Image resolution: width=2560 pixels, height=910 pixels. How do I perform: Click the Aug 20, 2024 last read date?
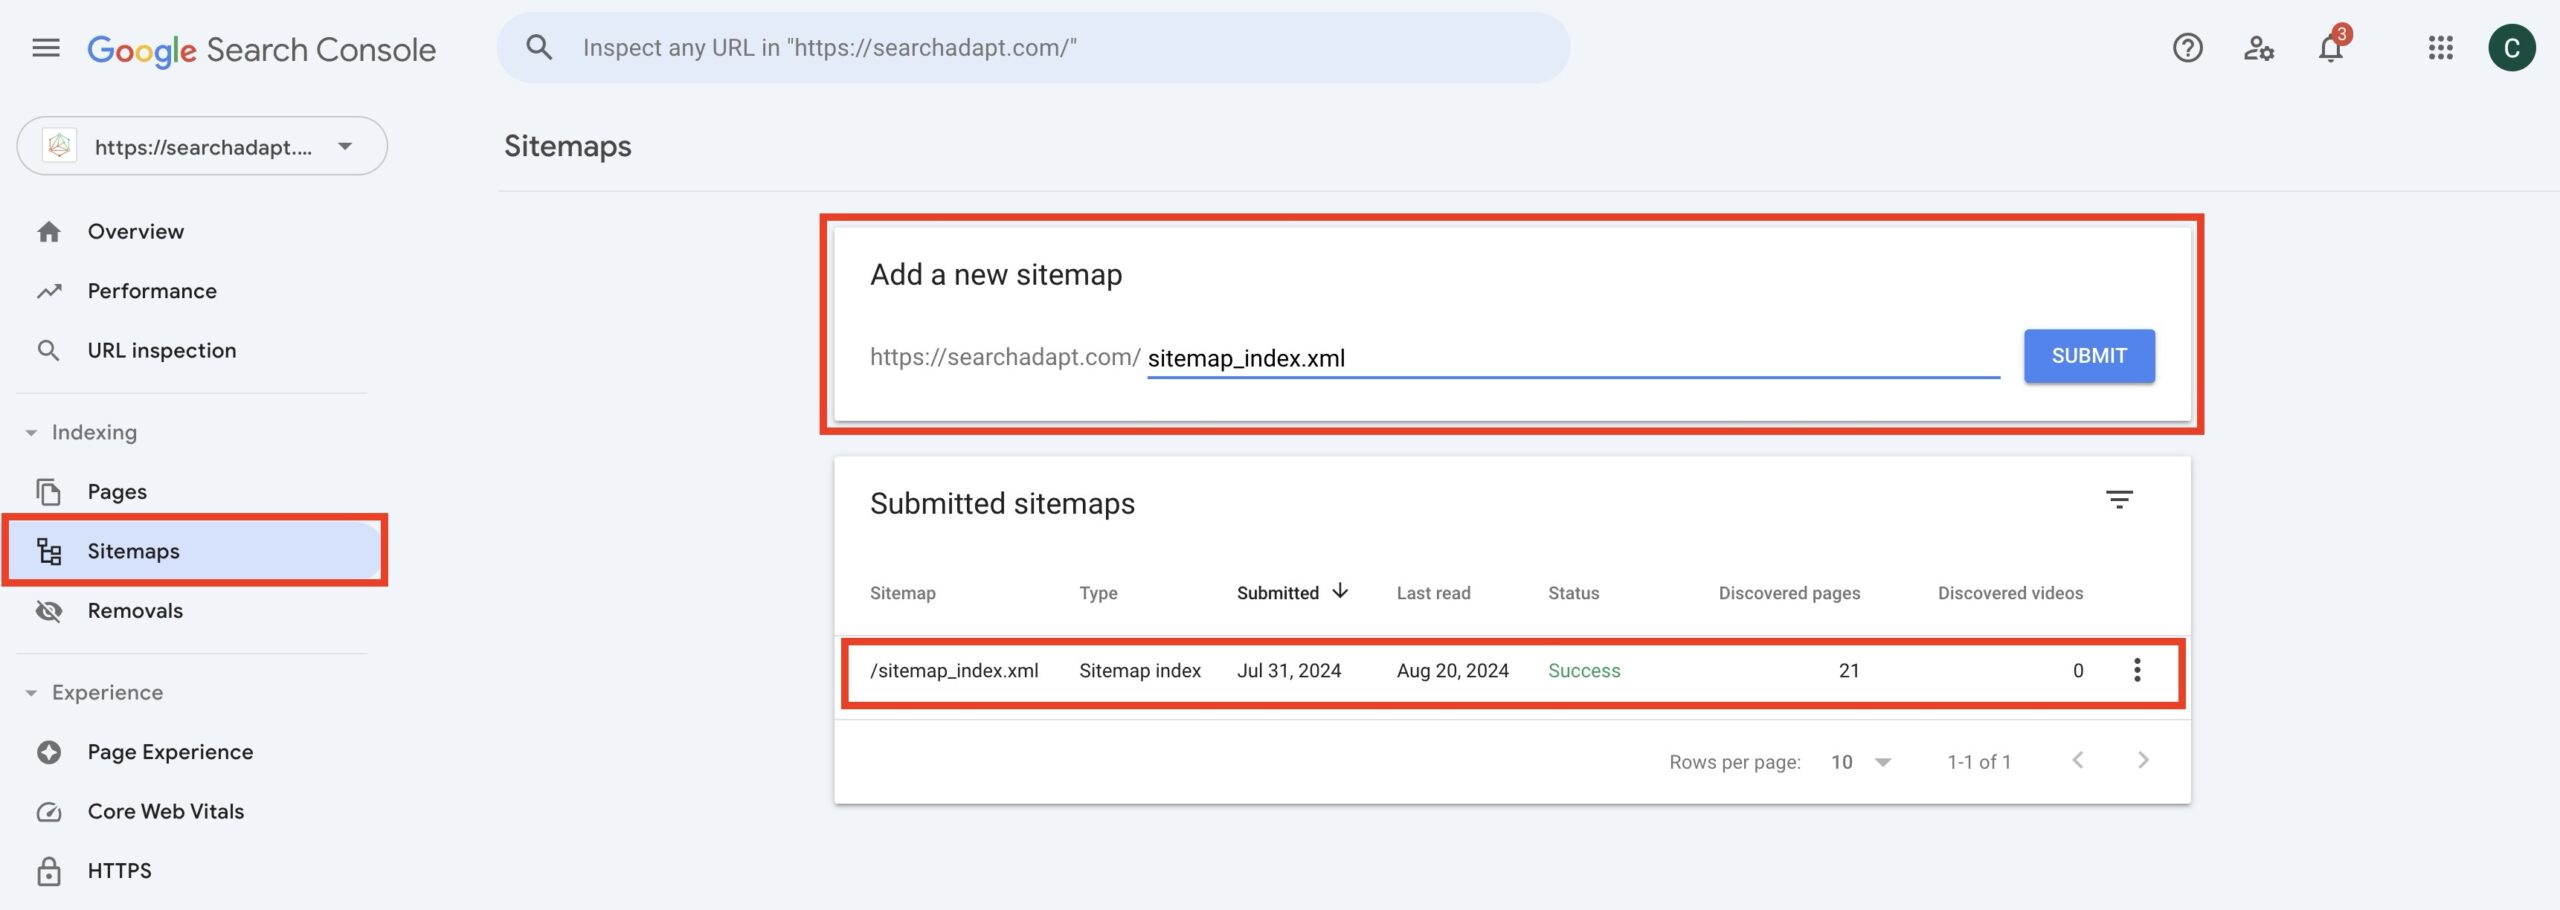point(1452,671)
